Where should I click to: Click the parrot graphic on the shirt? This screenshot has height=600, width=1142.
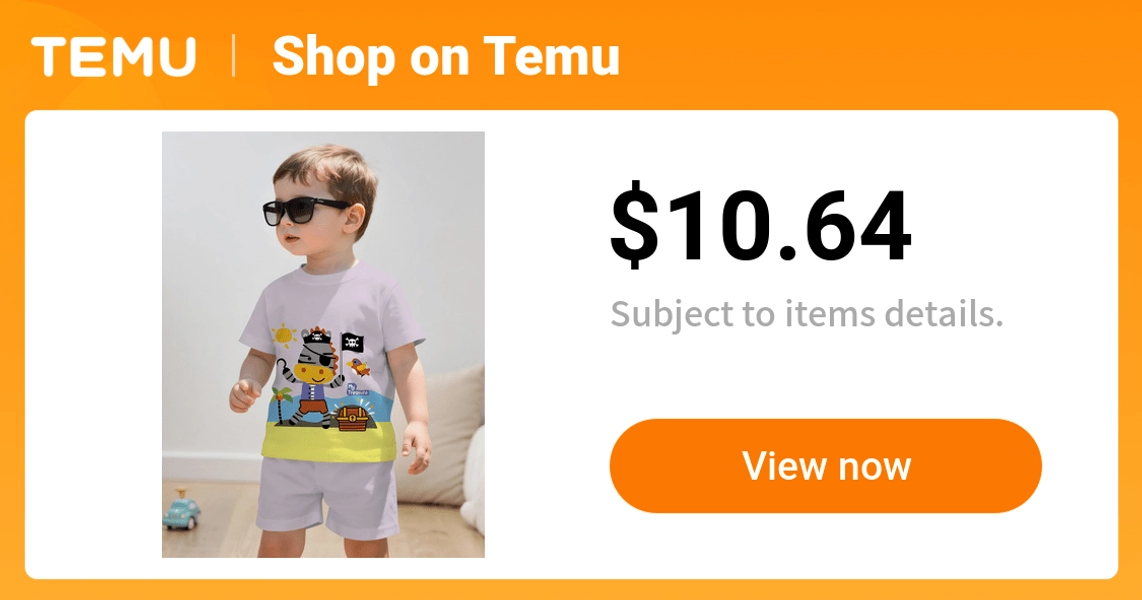(358, 366)
